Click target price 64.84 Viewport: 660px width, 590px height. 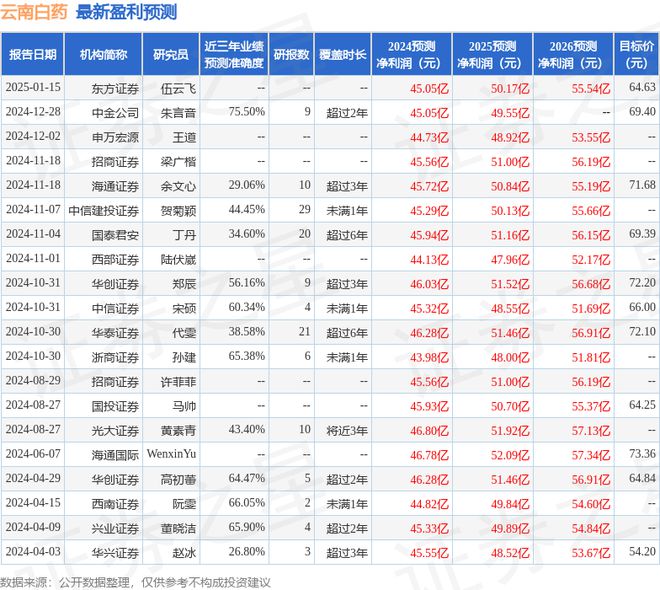tap(642, 478)
